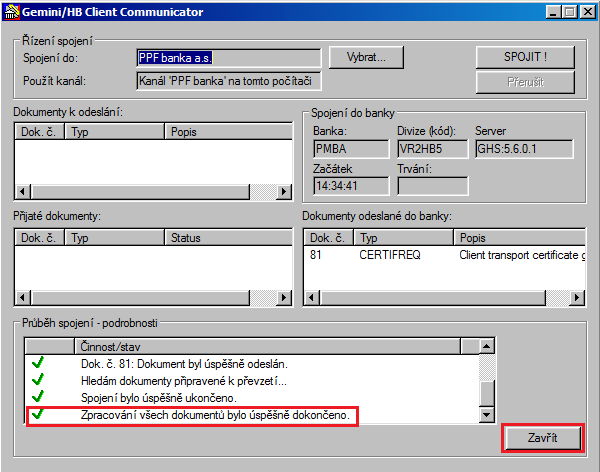
Task: Click 'Dok. č.' column header in 'Dokumenty odeslané do banky'
Action: [x=329, y=238]
